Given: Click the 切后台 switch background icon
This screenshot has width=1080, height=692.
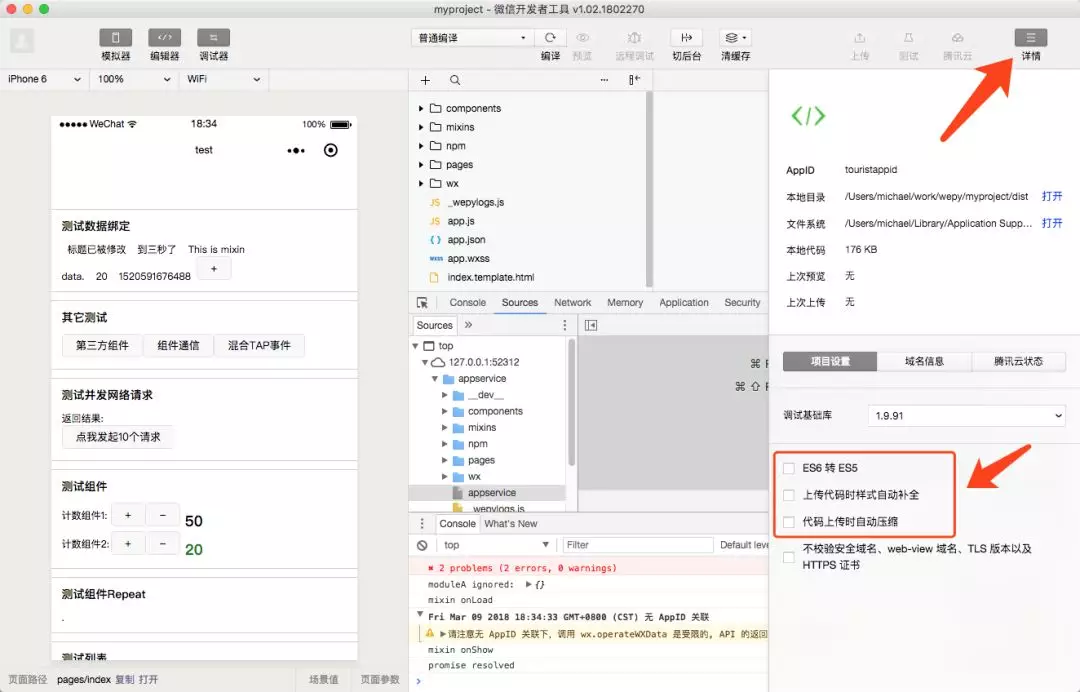Looking at the screenshot, I should click(686, 38).
